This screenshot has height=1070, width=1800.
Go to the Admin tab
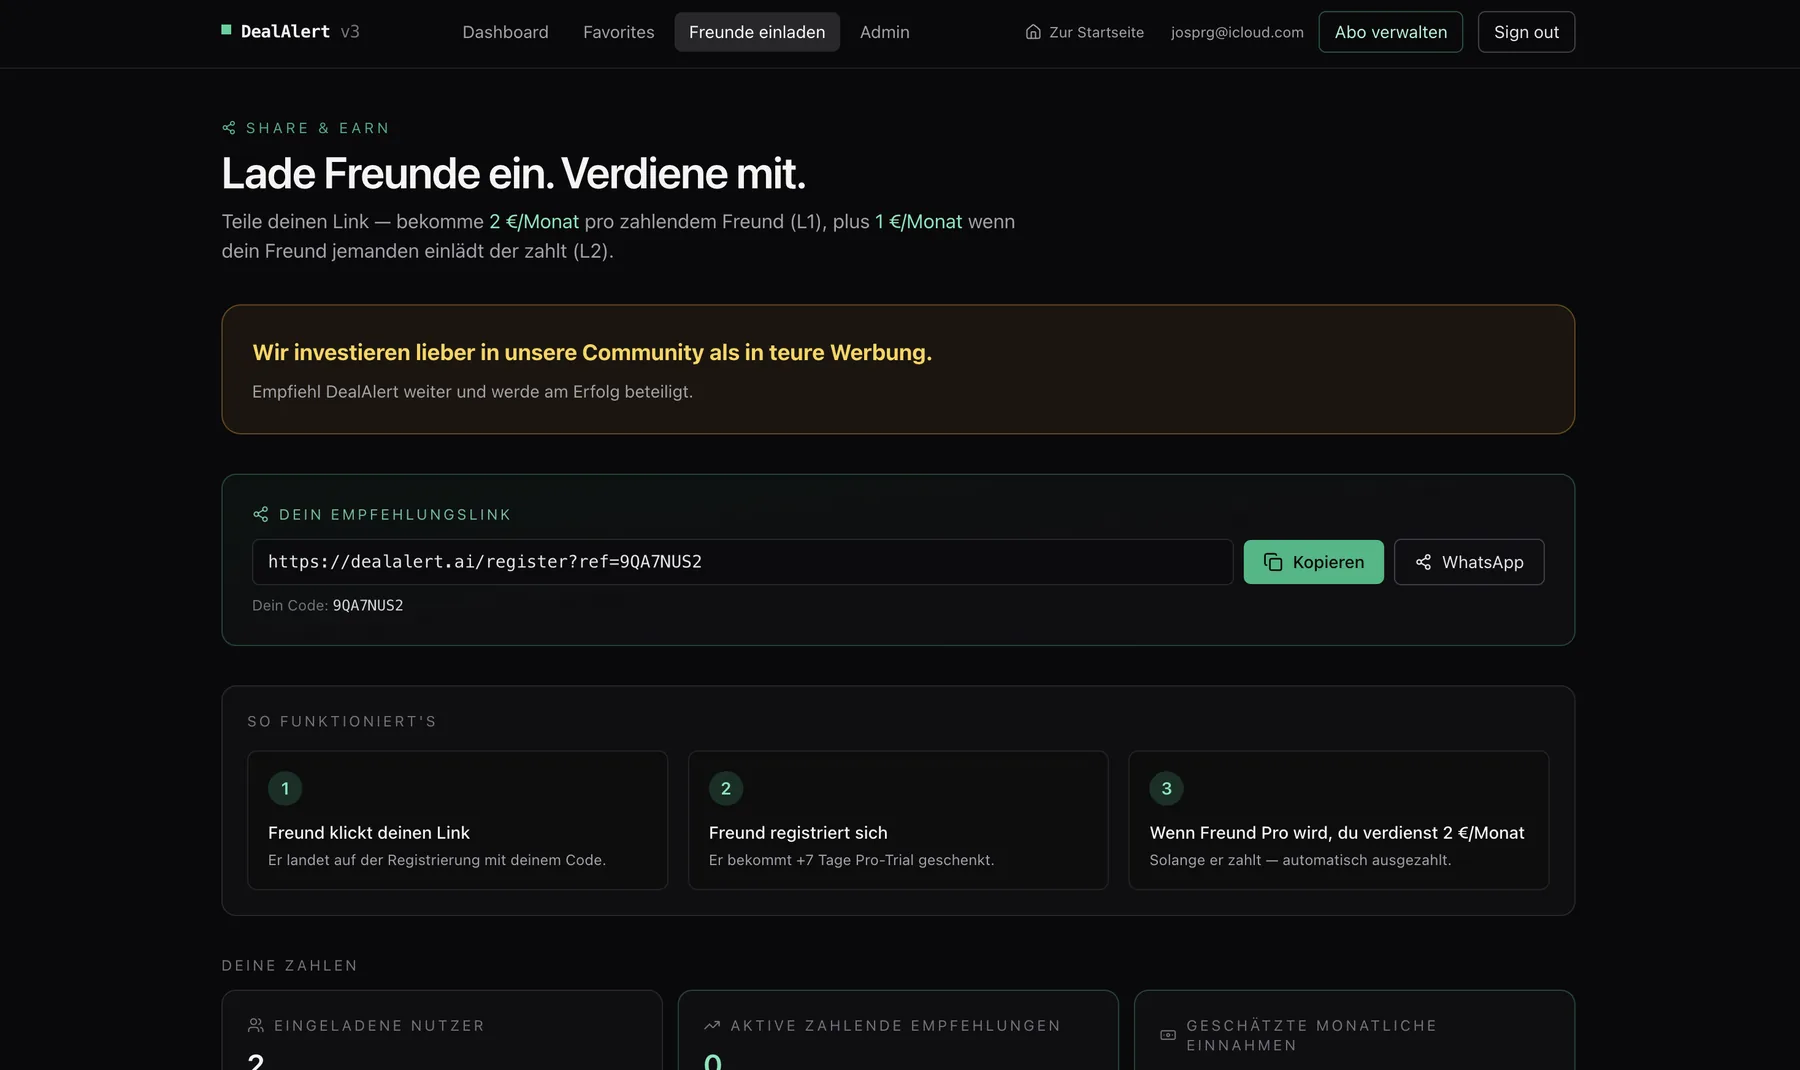pyautogui.click(x=885, y=32)
